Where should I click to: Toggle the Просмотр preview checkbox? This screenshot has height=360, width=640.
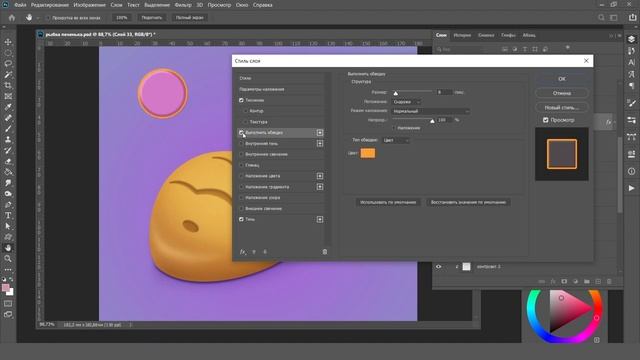(546, 120)
